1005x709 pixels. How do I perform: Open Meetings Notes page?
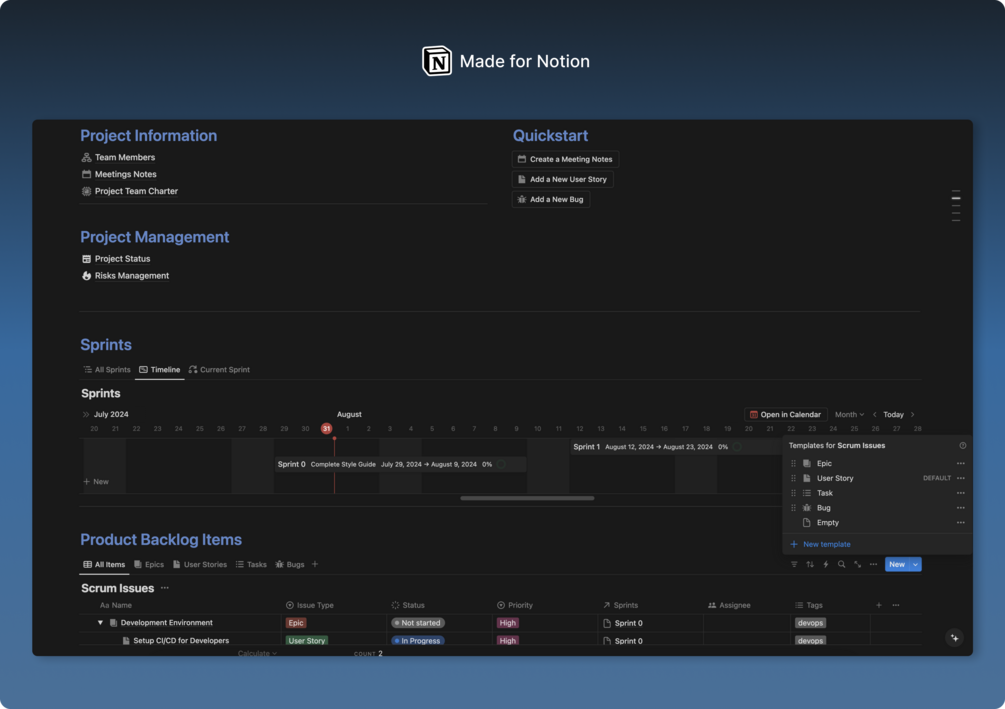tap(126, 174)
